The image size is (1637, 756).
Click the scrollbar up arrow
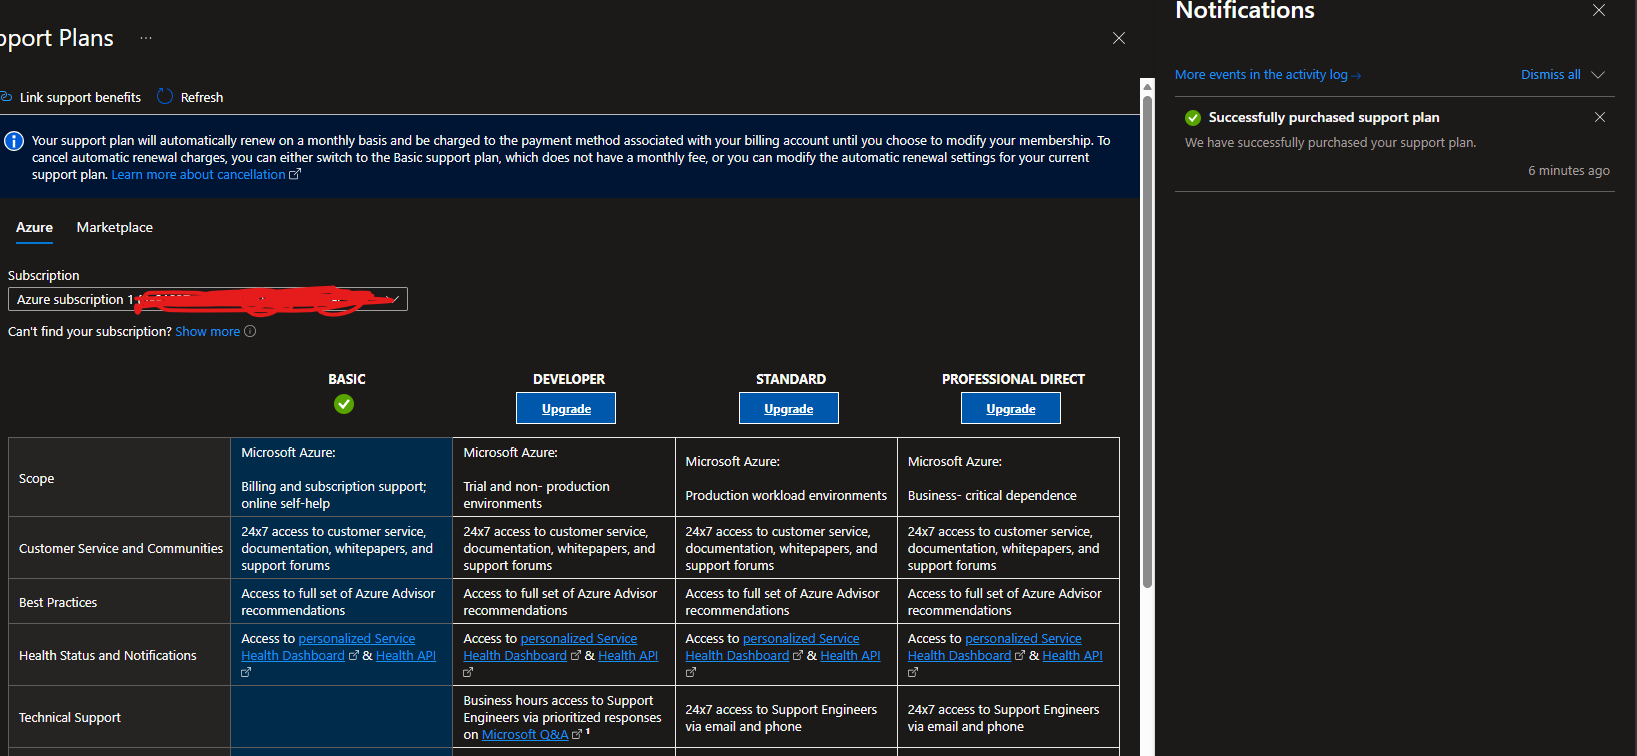click(x=1147, y=86)
